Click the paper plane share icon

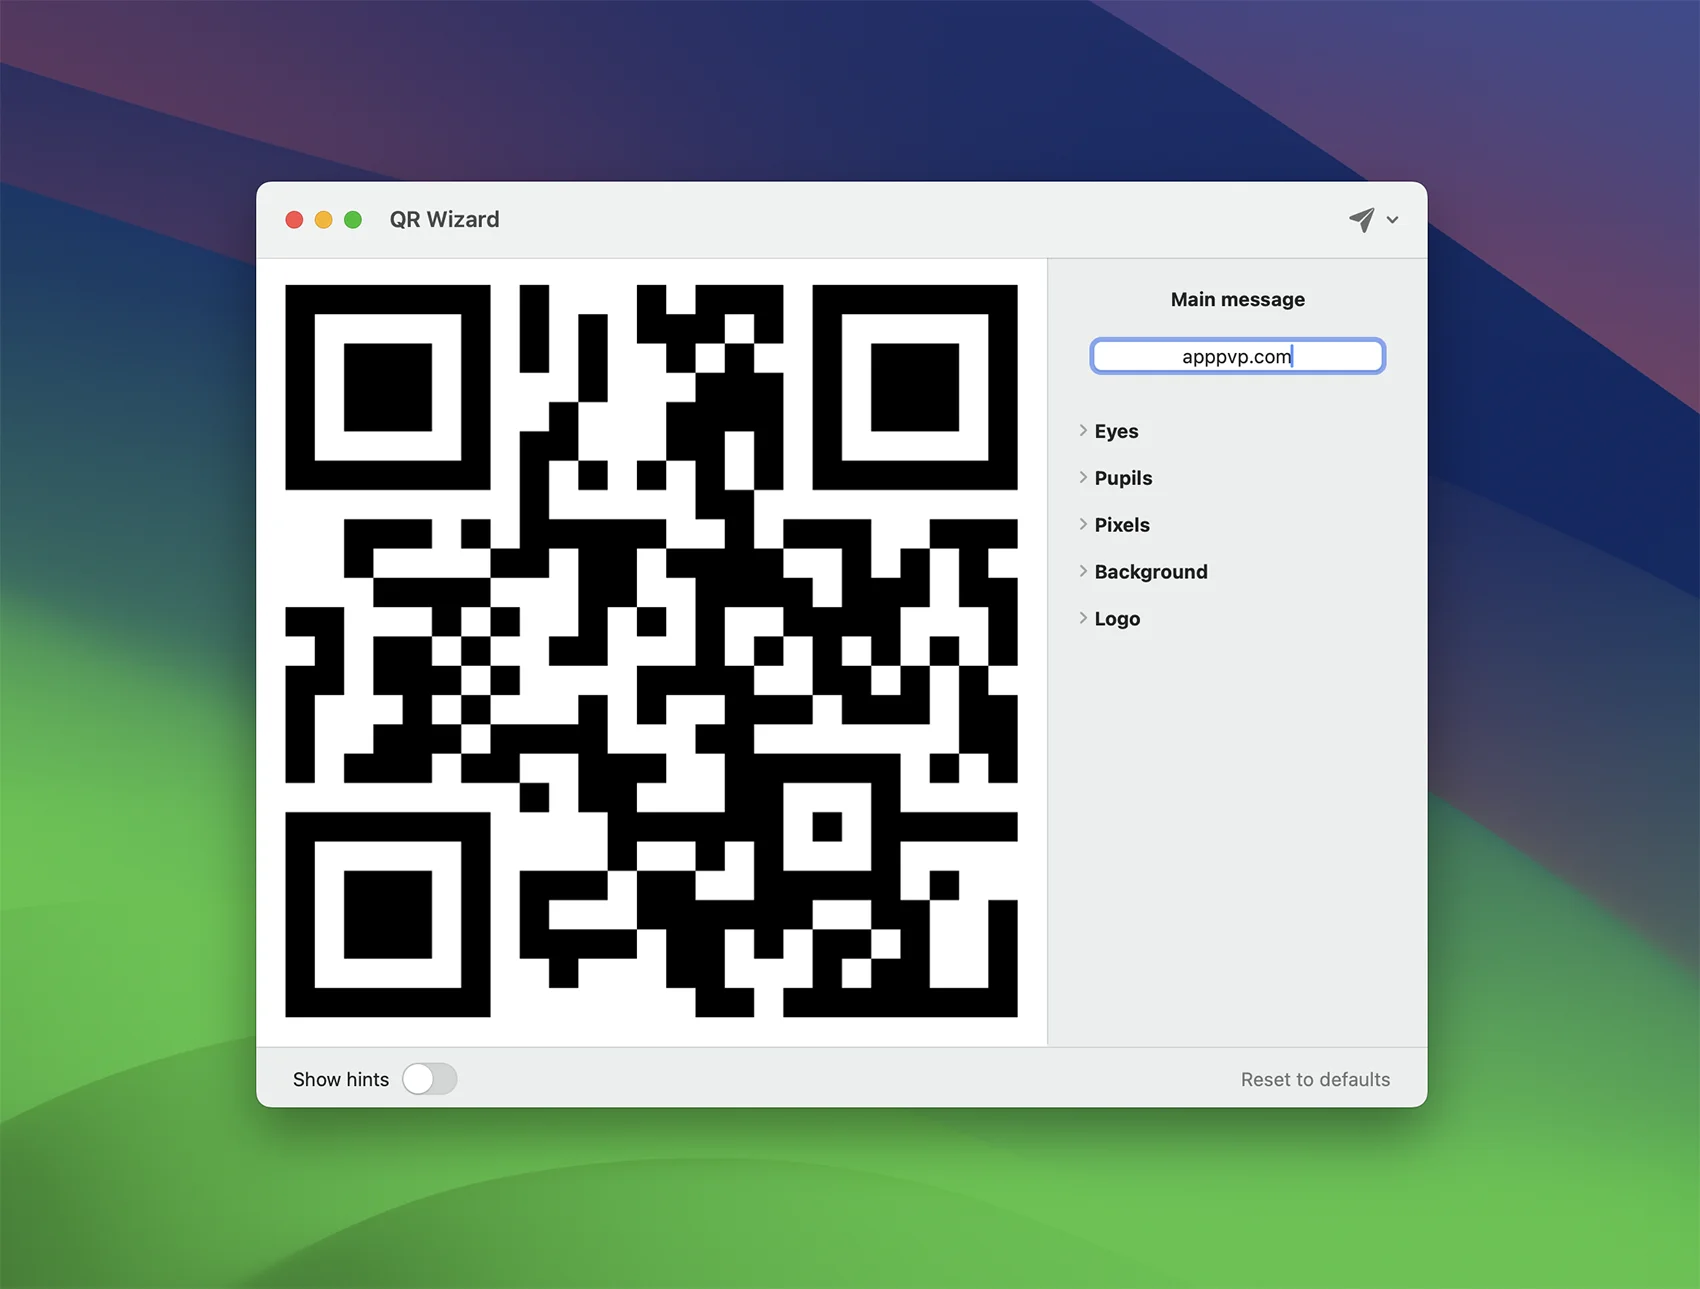pyautogui.click(x=1361, y=220)
